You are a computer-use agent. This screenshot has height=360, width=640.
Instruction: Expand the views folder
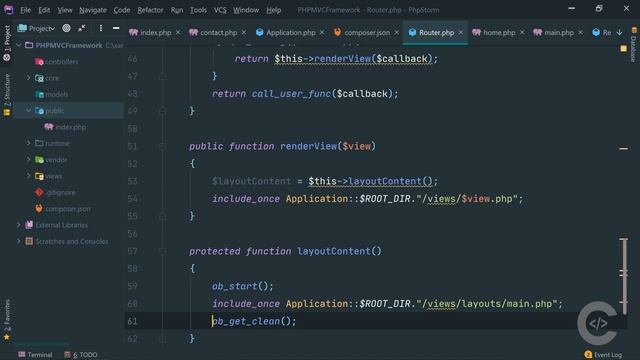pyautogui.click(x=29, y=176)
